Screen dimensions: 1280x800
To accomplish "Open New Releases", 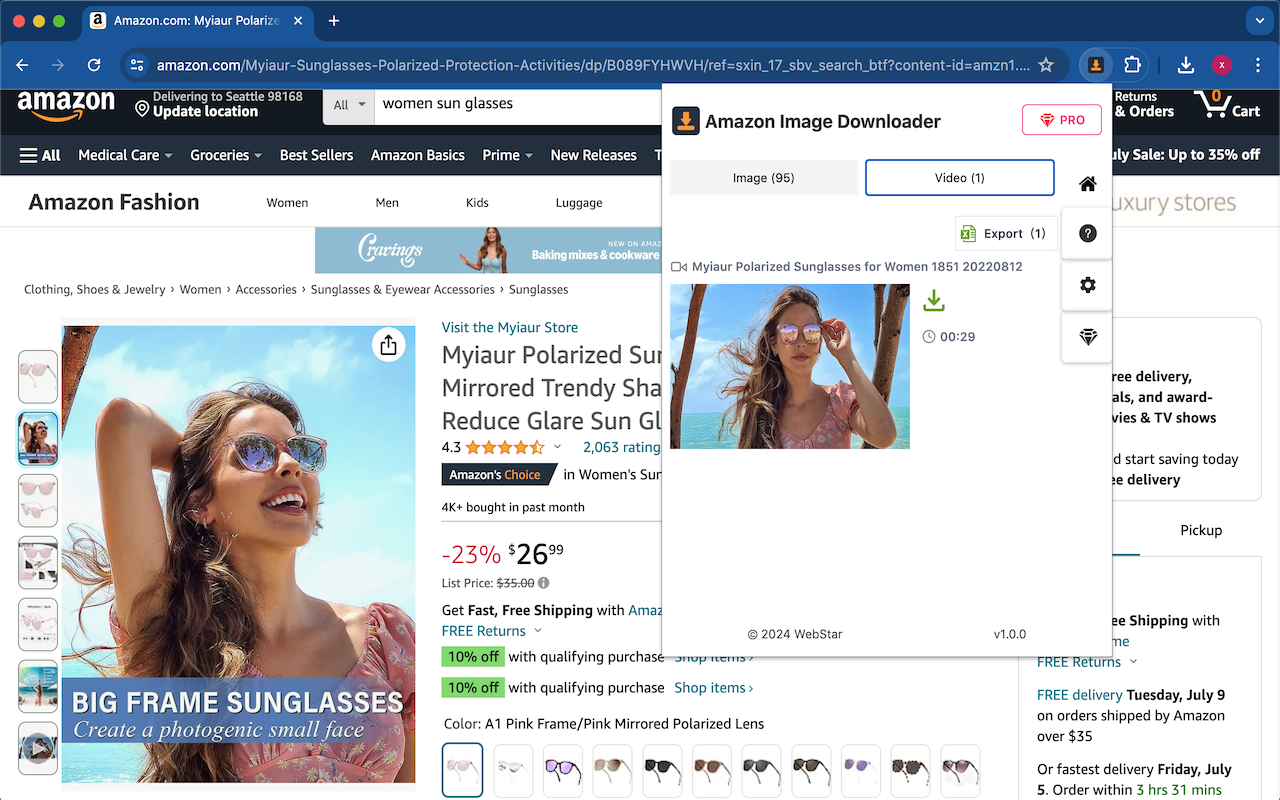I will pos(593,155).
